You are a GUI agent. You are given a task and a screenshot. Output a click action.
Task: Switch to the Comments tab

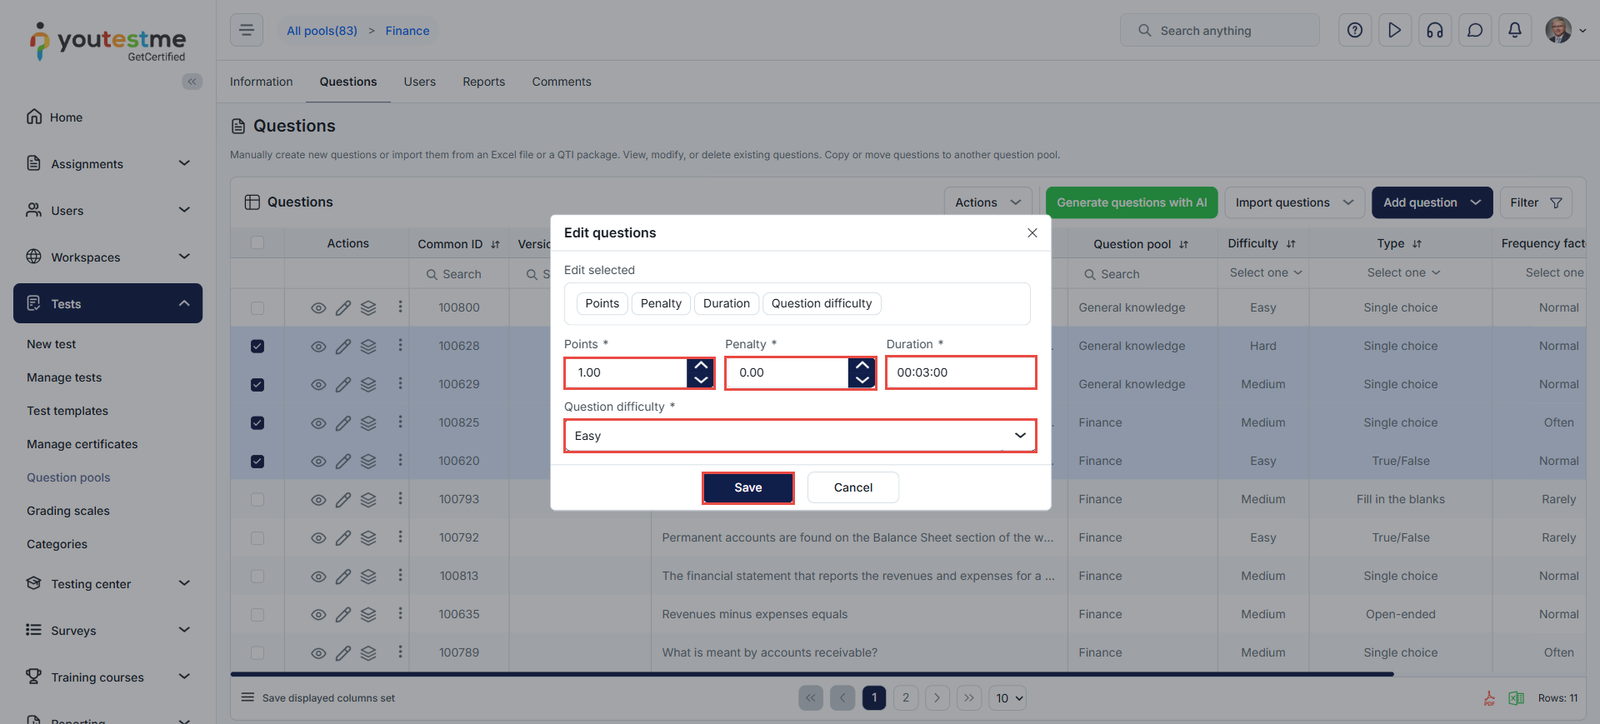tap(561, 82)
